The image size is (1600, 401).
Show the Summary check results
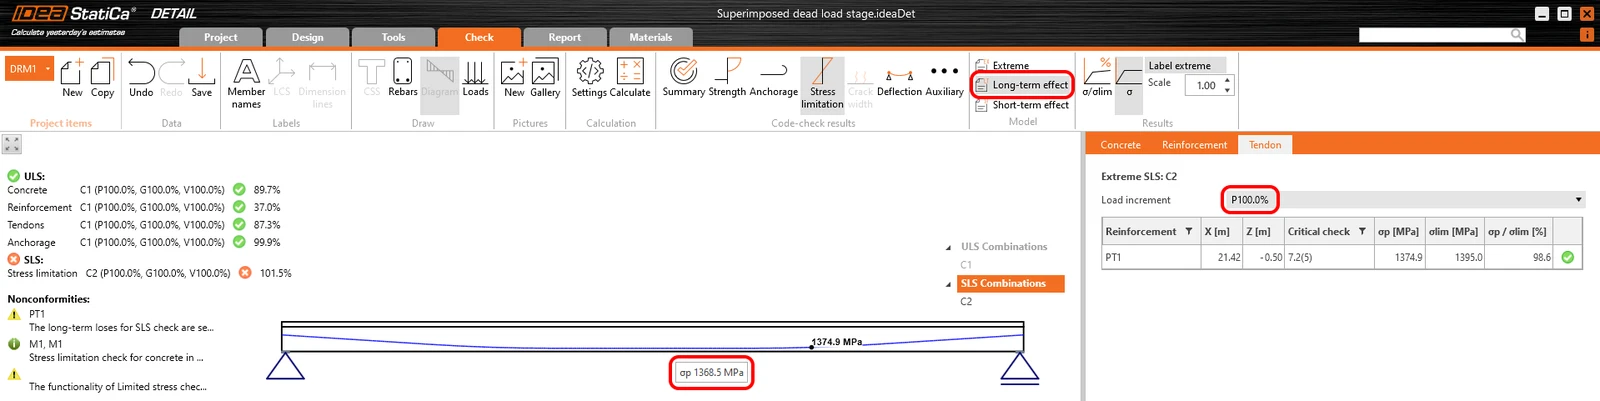click(684, 77)
